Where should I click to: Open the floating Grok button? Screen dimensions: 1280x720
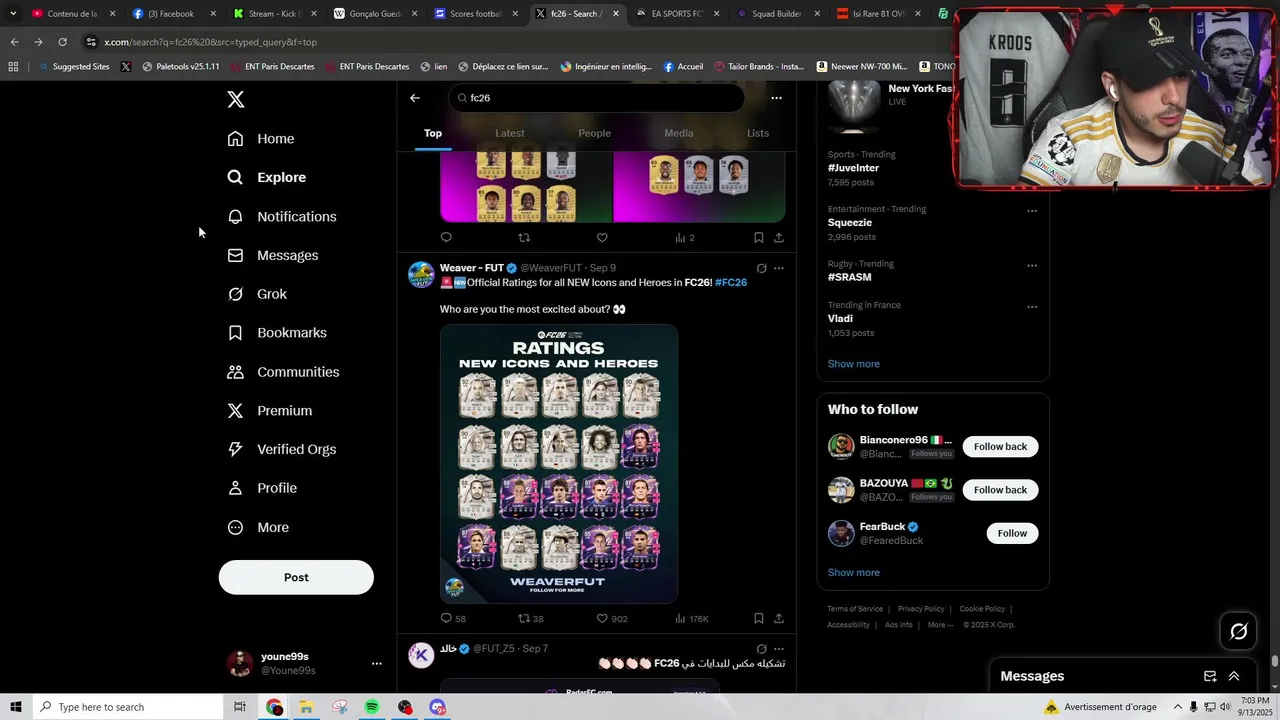[1238, 631]
